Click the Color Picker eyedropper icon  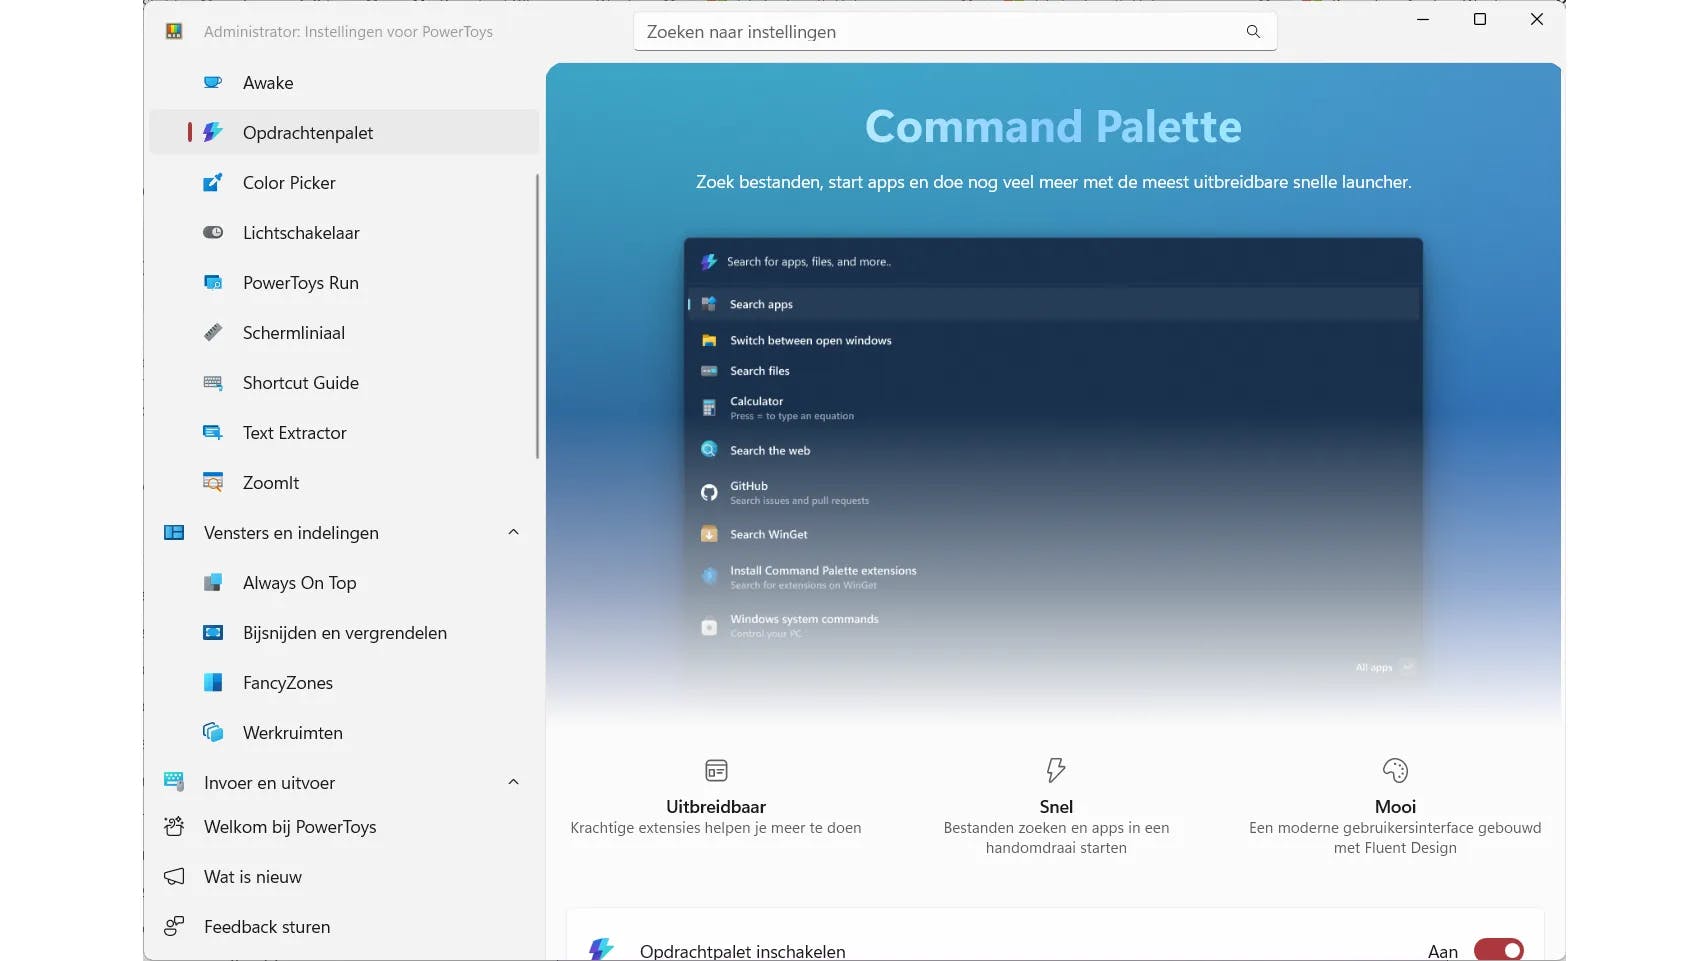(213, 183)
